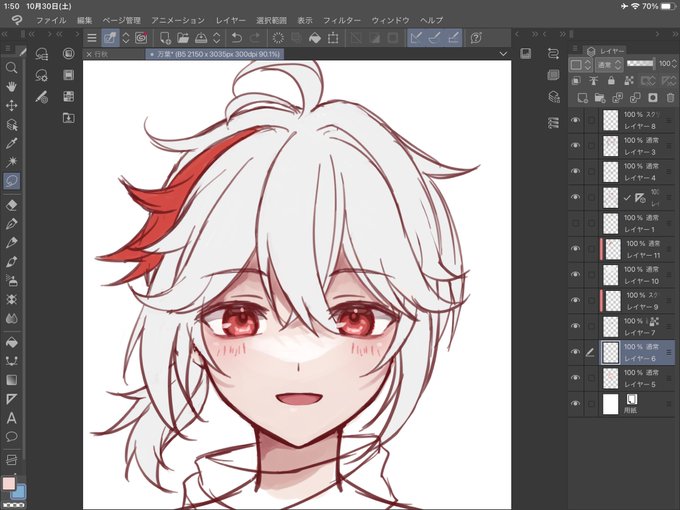Delete layer with trash icon
Screen dimensions: 680x510
[670, 98]
